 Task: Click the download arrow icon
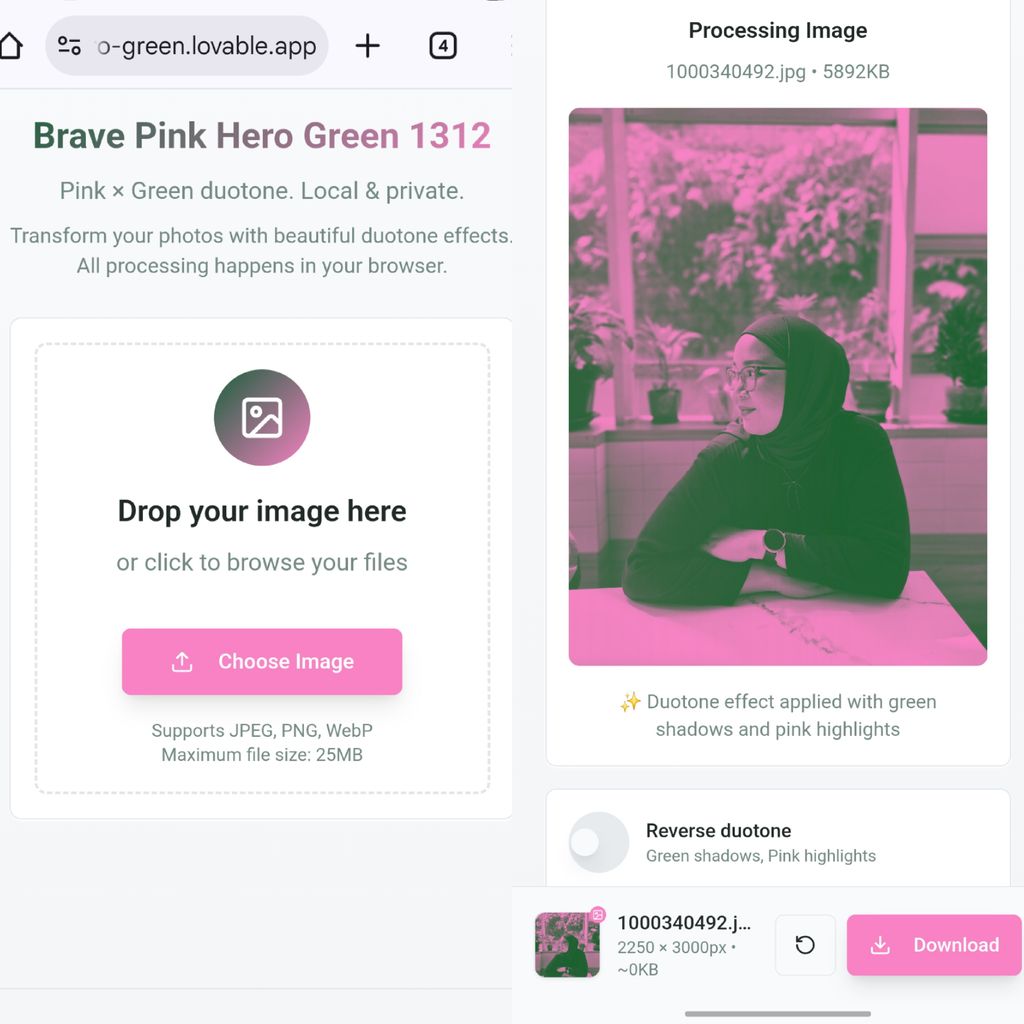[880, 945]
